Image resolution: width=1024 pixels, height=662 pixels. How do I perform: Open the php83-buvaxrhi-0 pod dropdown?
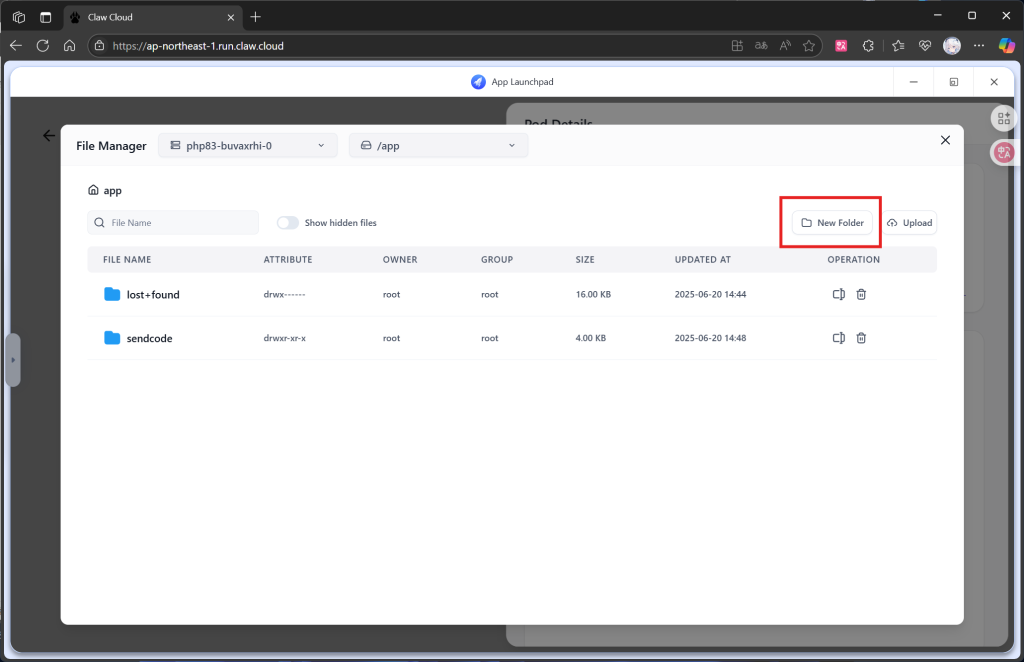(248, 146)
